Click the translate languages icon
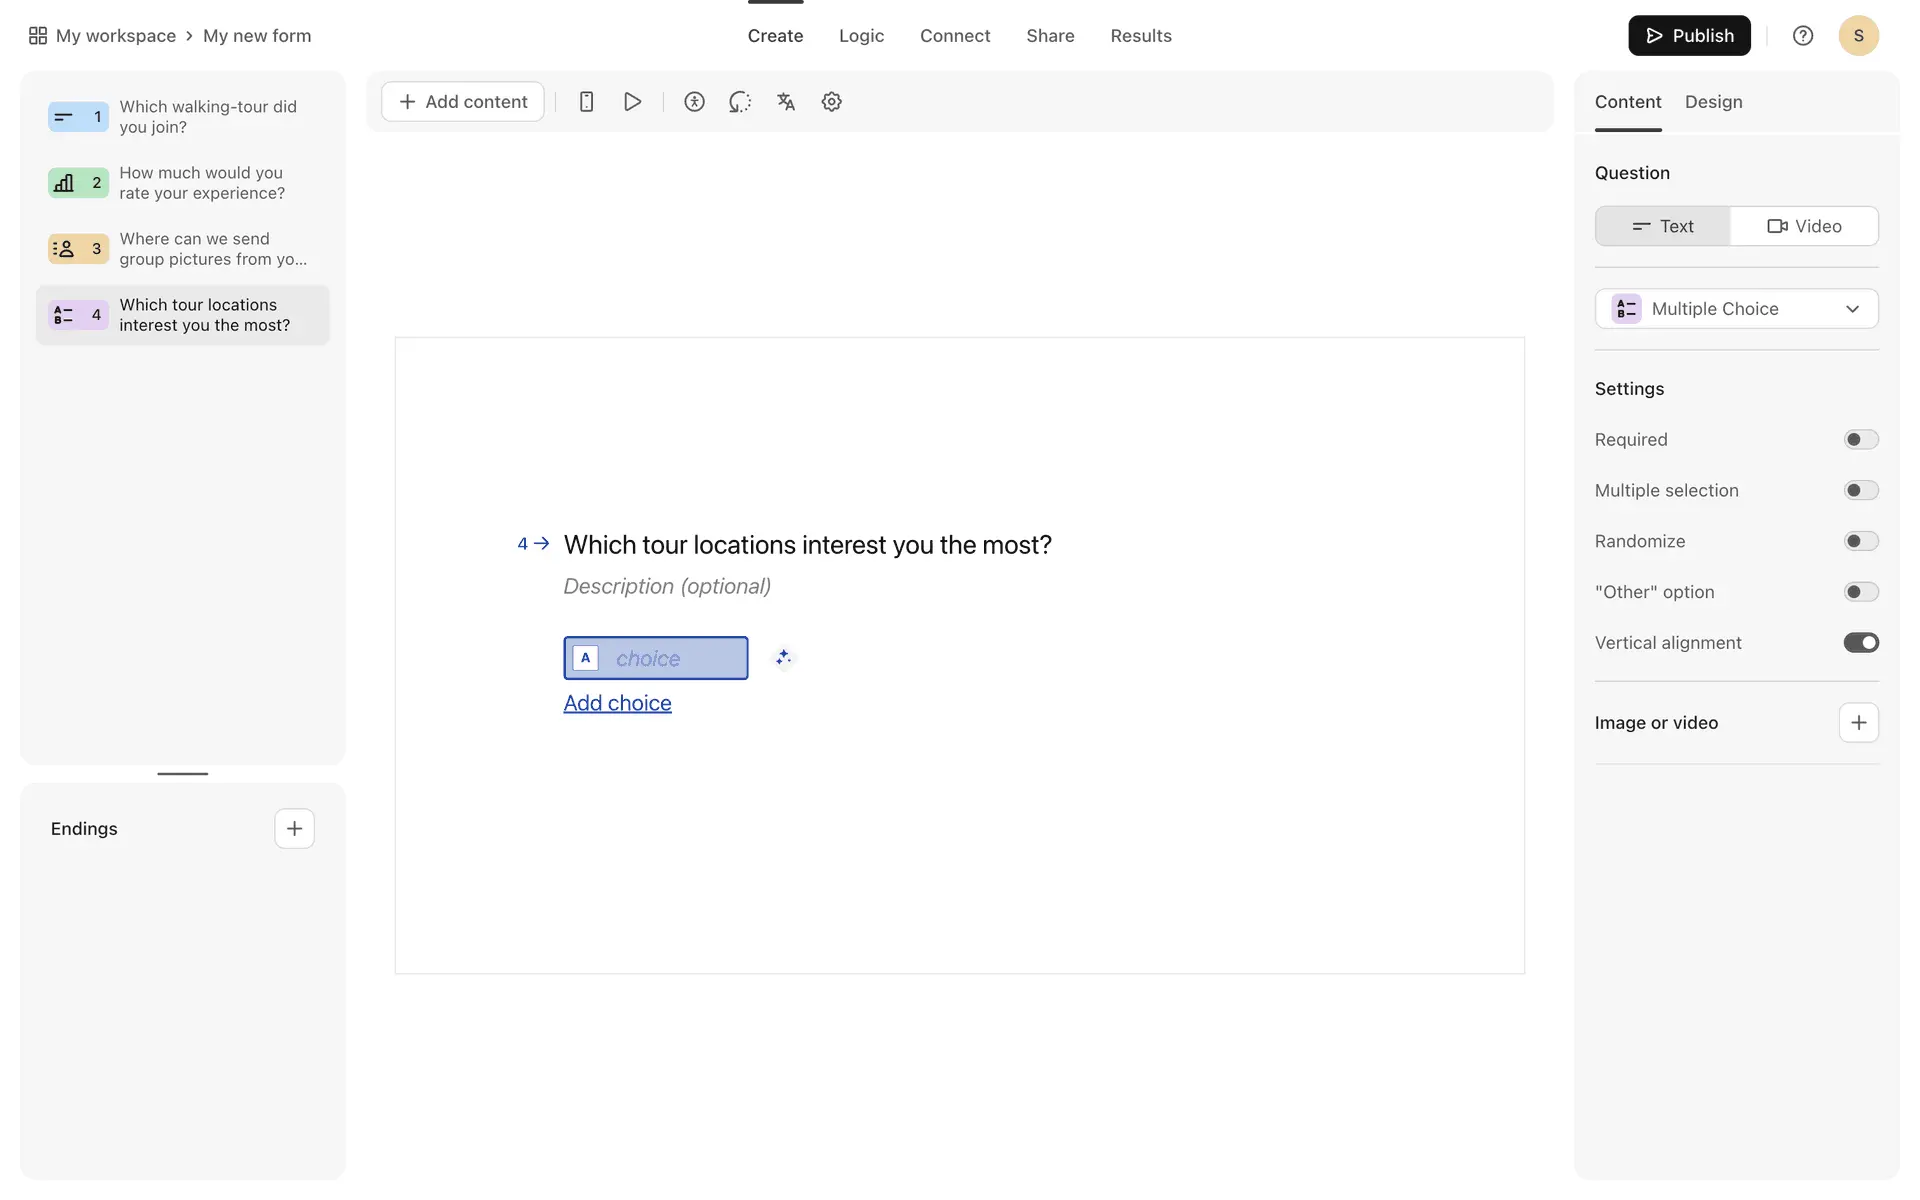 786,102
